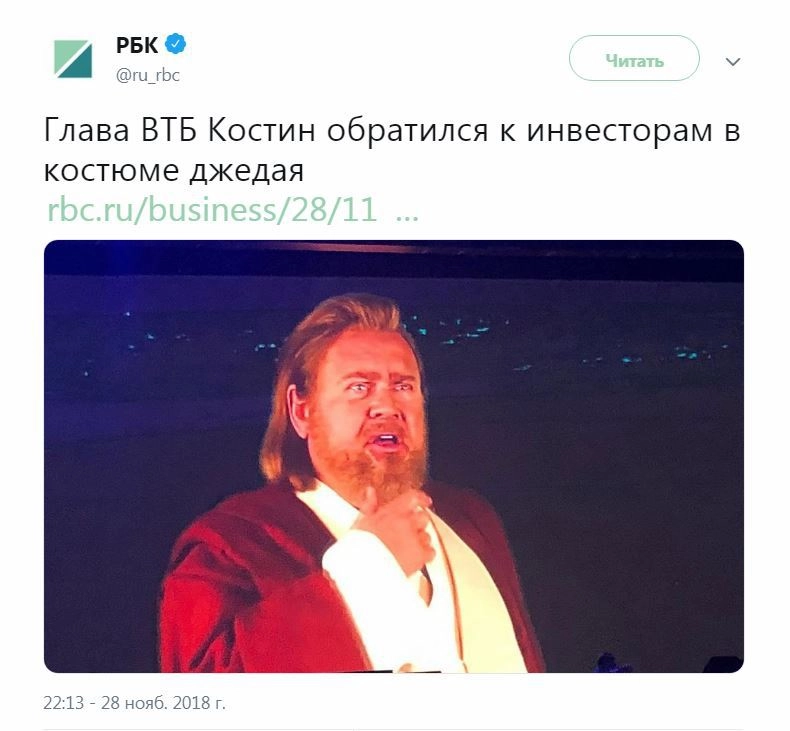Open the РБК profile name
Viewport: 790px width, 731px height.
[x=137, y=45]
